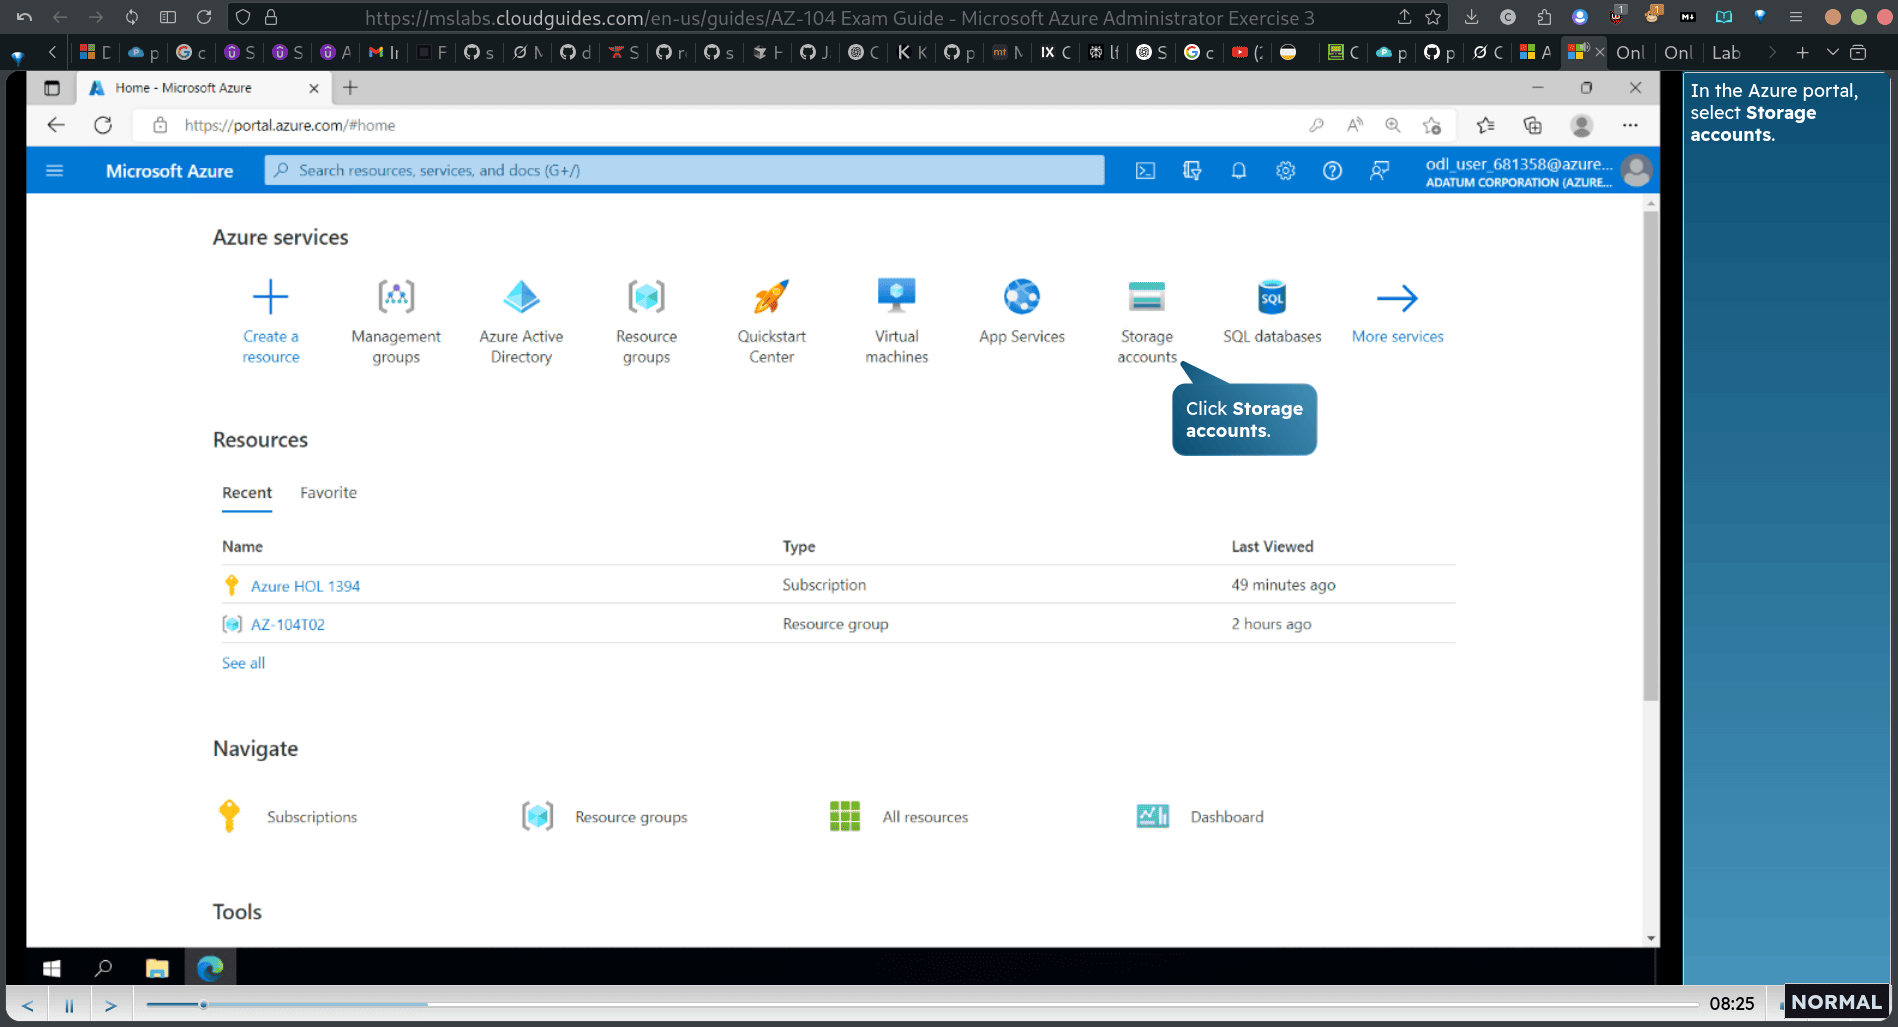This screenshot has height=1027, width=1898.
Task: Click the Microsoft Azure home title
Action: [x=169, y=171]
